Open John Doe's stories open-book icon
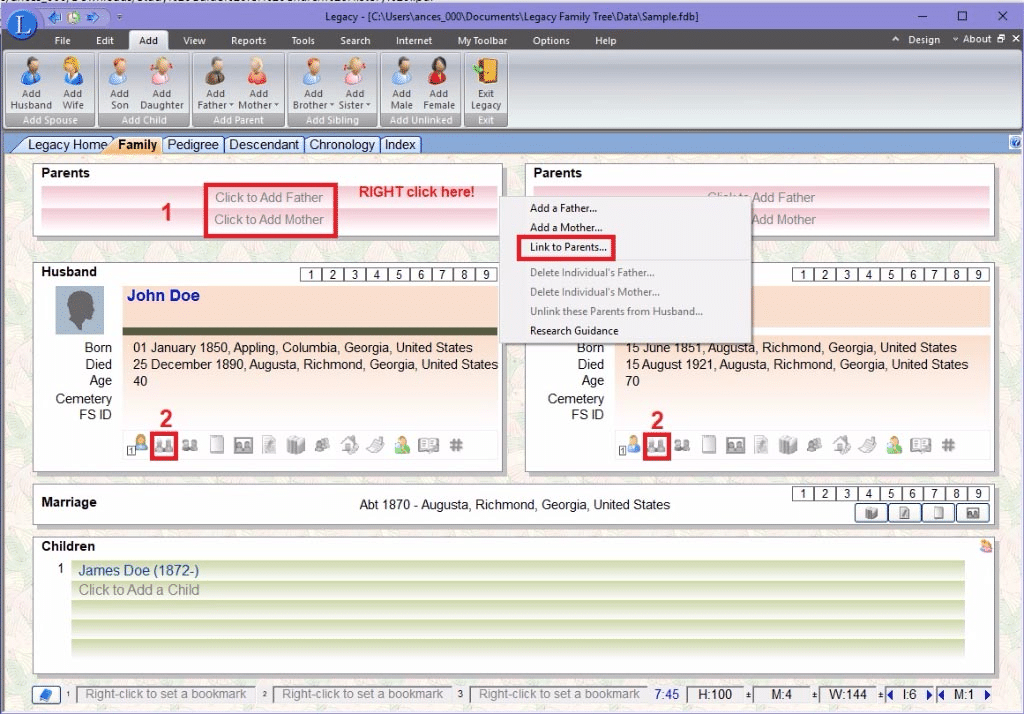This screenshot has width=1024, height=714. 428,446
